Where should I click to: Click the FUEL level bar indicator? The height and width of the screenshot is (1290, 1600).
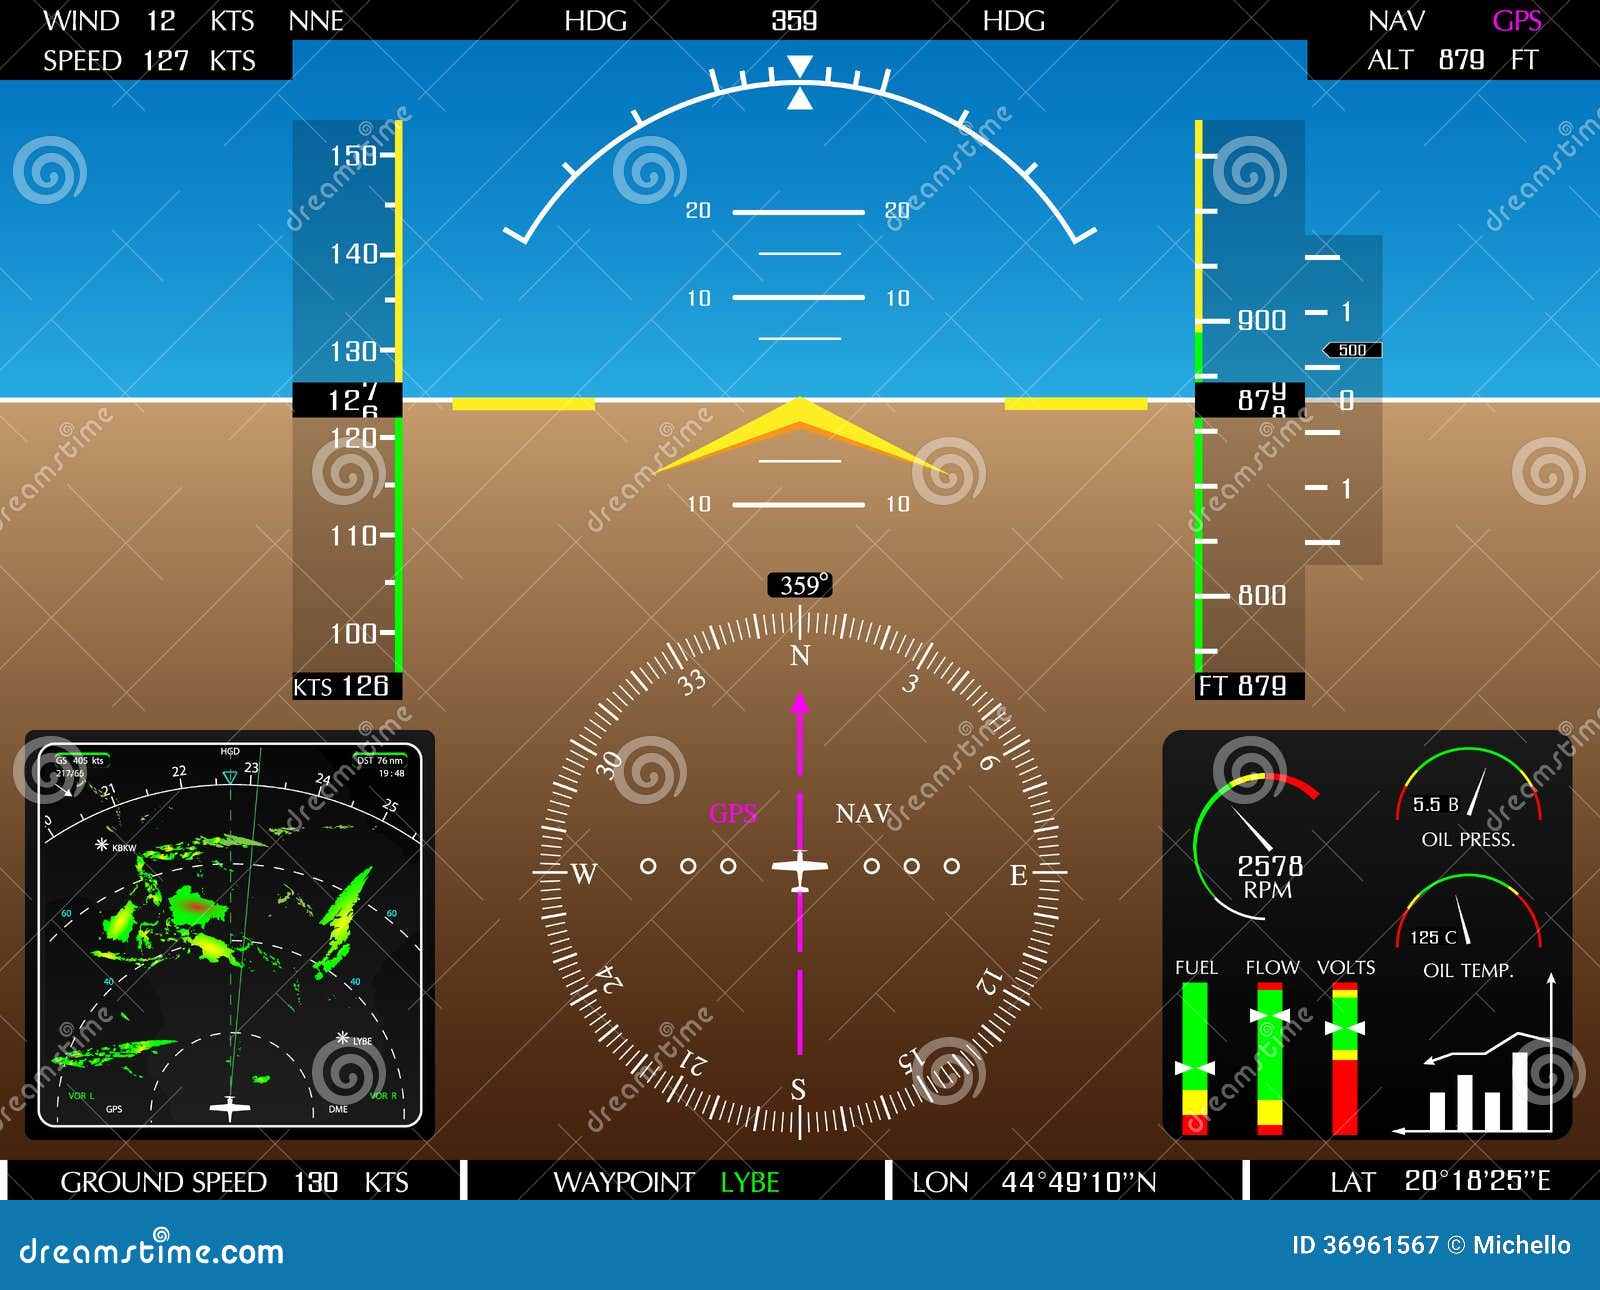[x=1195, y=1058]
